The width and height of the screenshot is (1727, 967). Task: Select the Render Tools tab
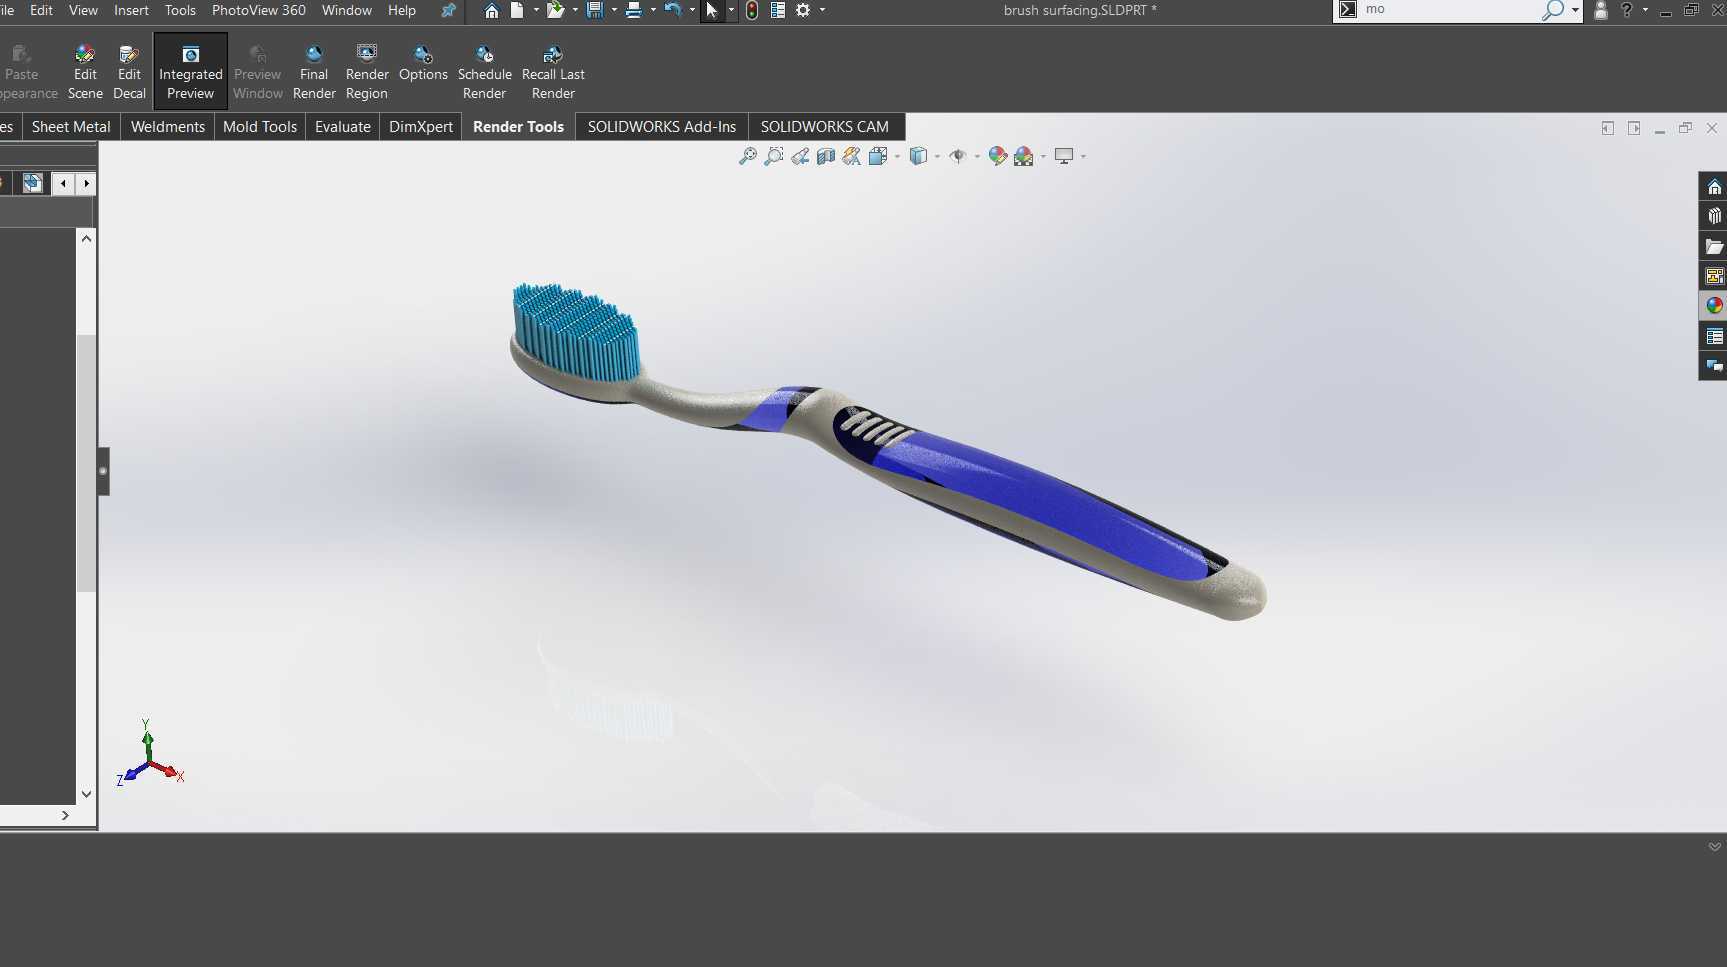tap(518, 127)
